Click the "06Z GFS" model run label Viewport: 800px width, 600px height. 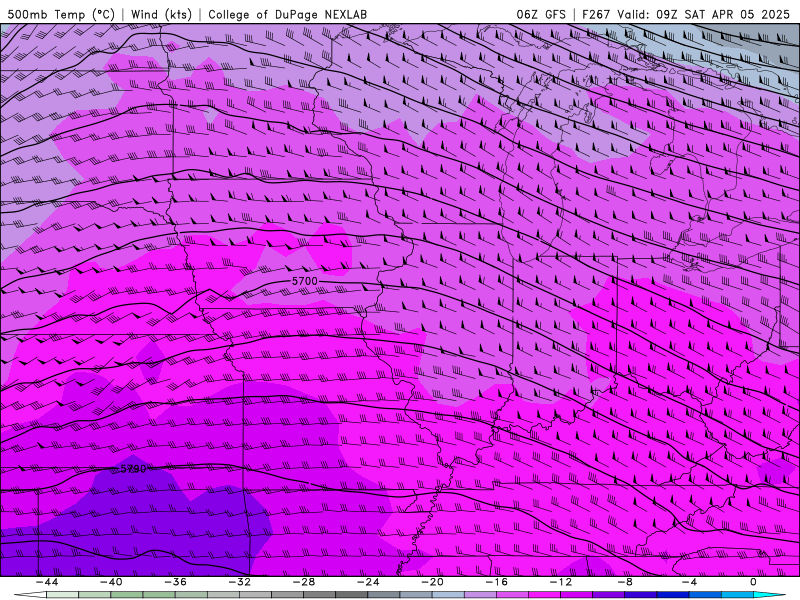(541, 15)
